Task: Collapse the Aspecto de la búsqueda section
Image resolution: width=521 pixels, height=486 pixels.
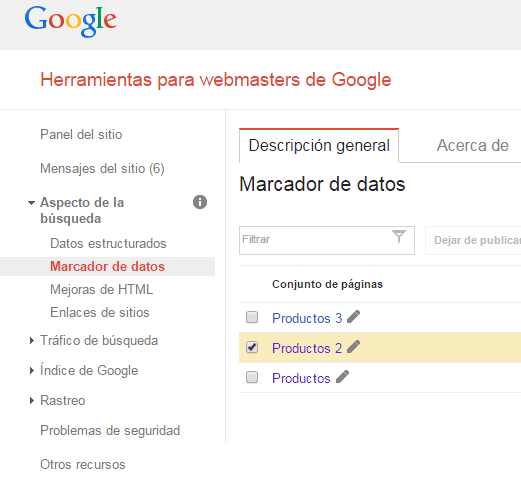Action: pos(31,203)
